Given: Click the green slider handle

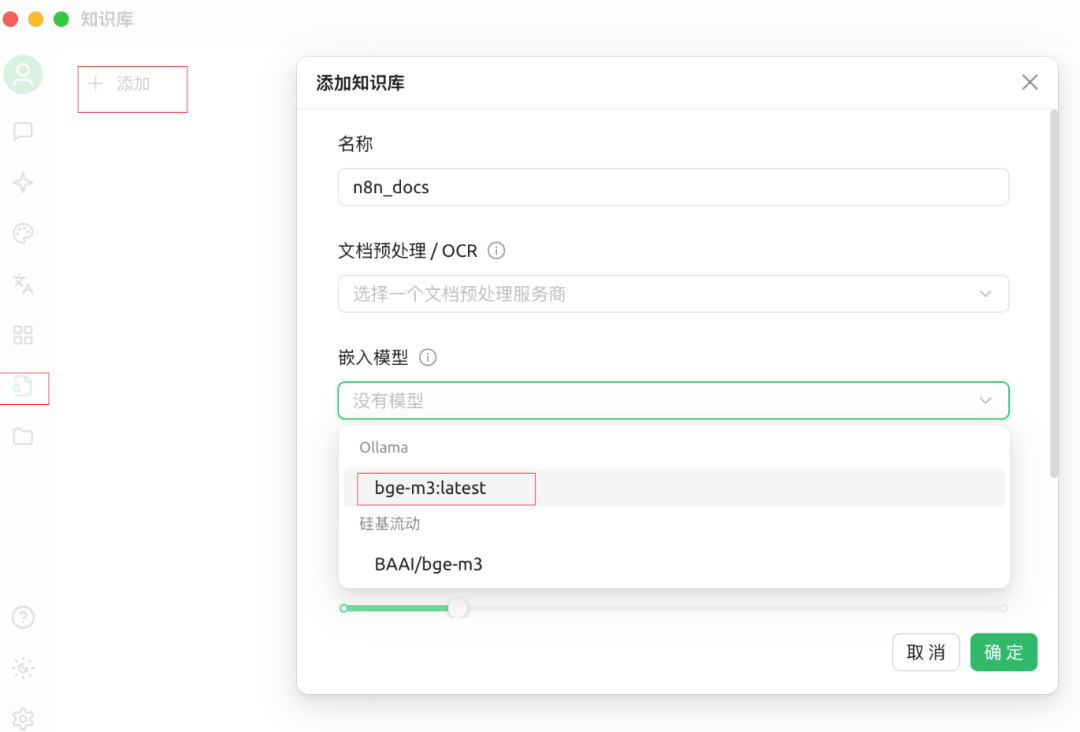Looking at the screenshot, I should (x=457, y=608).
